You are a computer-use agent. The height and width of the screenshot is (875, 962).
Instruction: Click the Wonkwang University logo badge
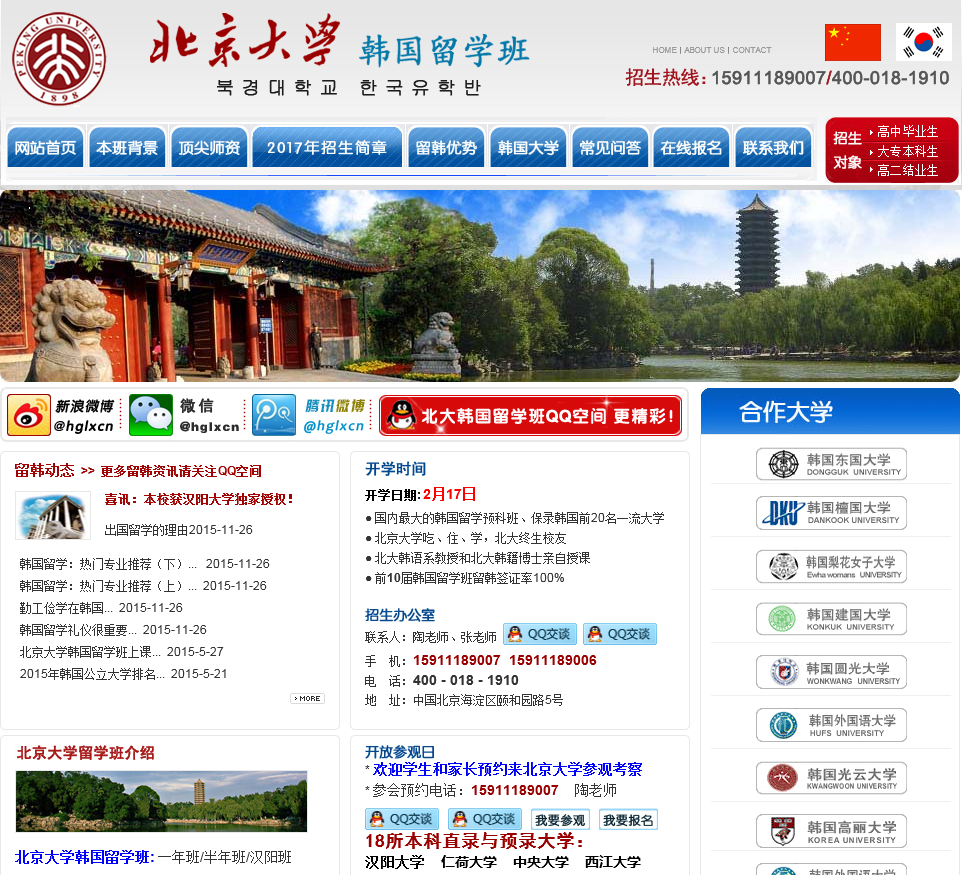(x=831, y=672)
